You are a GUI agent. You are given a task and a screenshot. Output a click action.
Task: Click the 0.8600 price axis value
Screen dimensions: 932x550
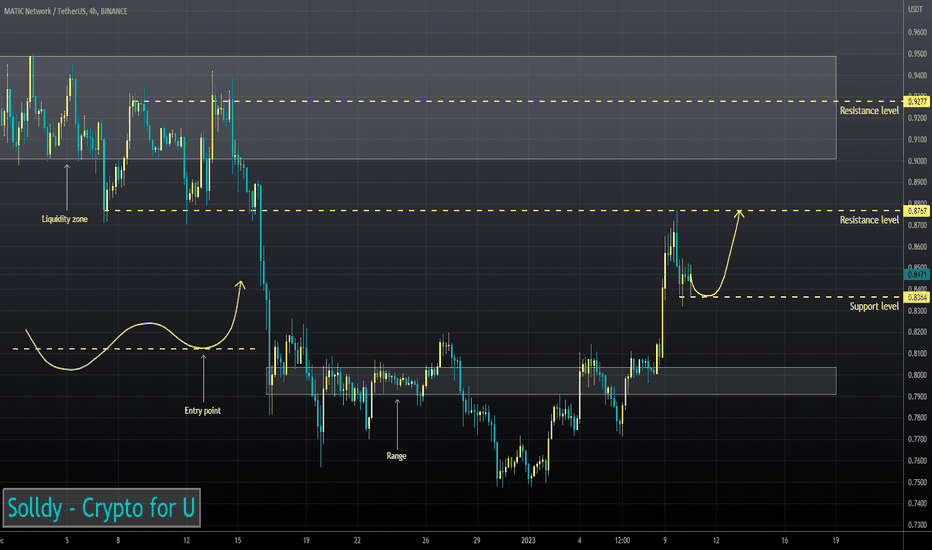tap(917, 246)
